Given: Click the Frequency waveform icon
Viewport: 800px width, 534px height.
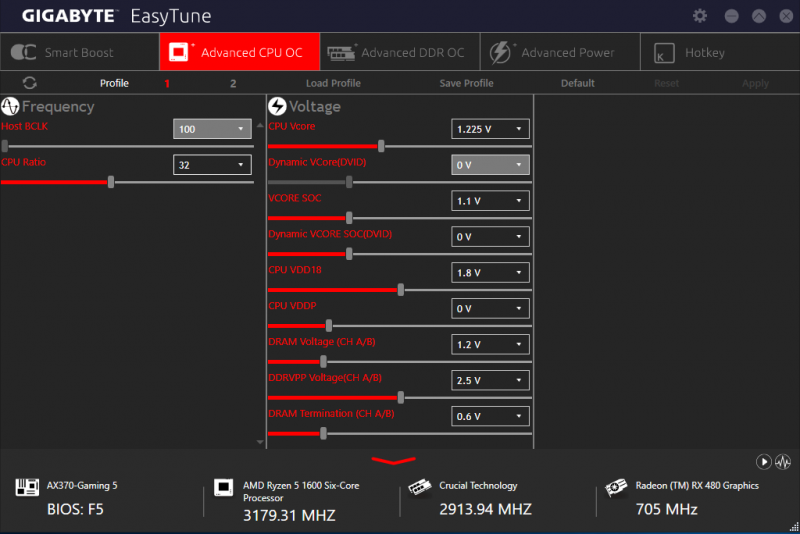Looking at the screenshot, I should coord(10,106).
